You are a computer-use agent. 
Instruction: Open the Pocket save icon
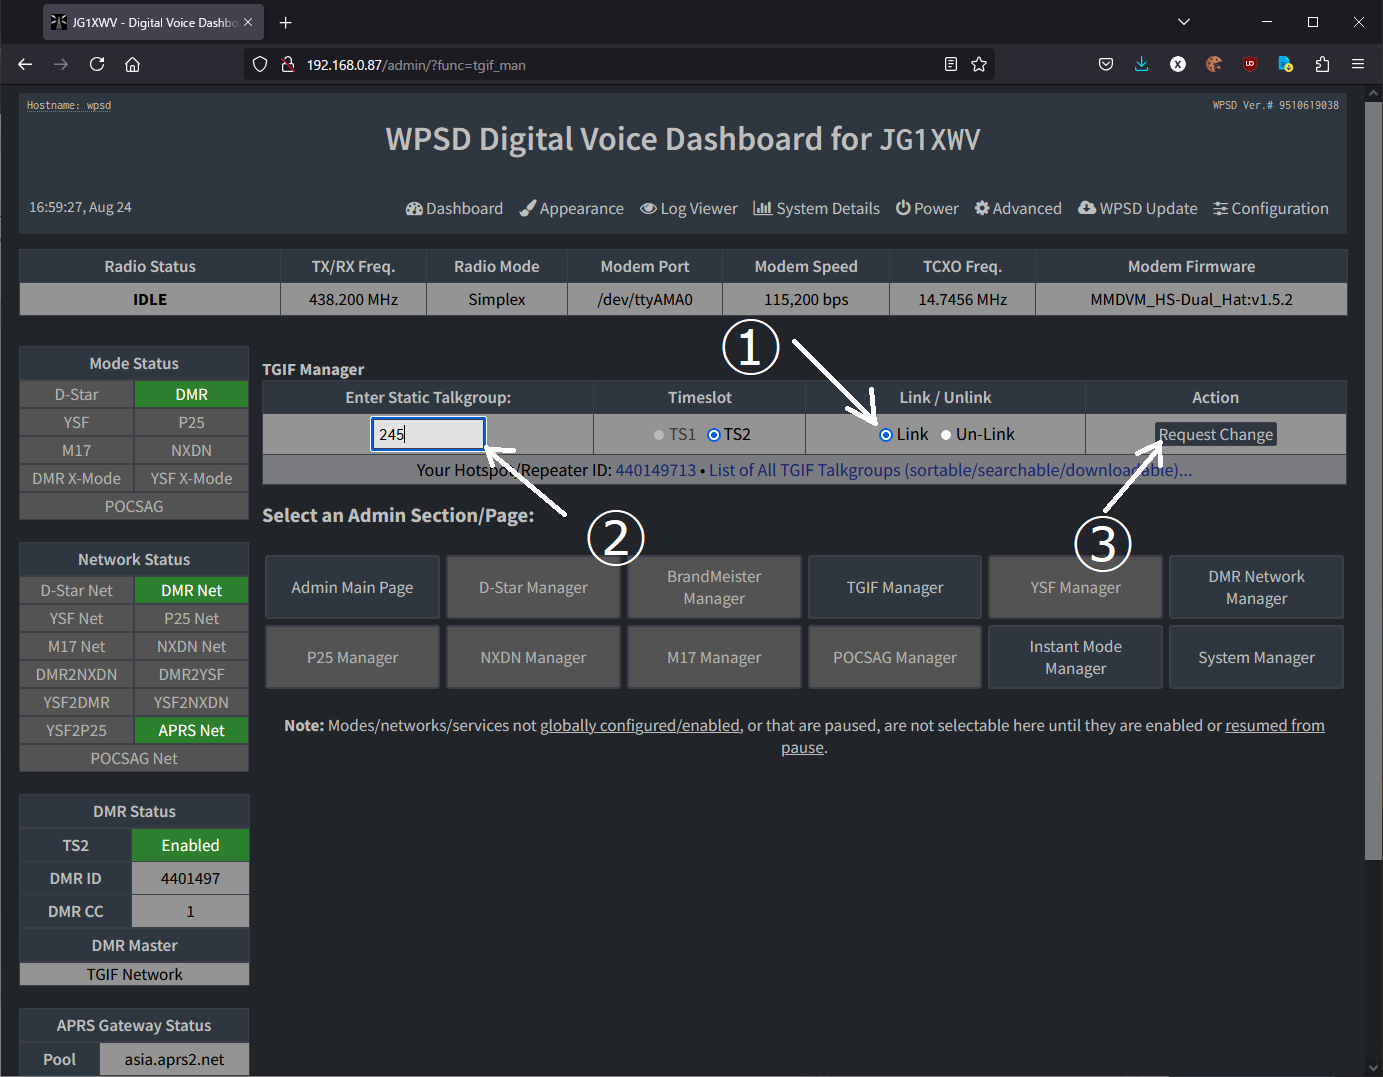[x=1106, y=64]
